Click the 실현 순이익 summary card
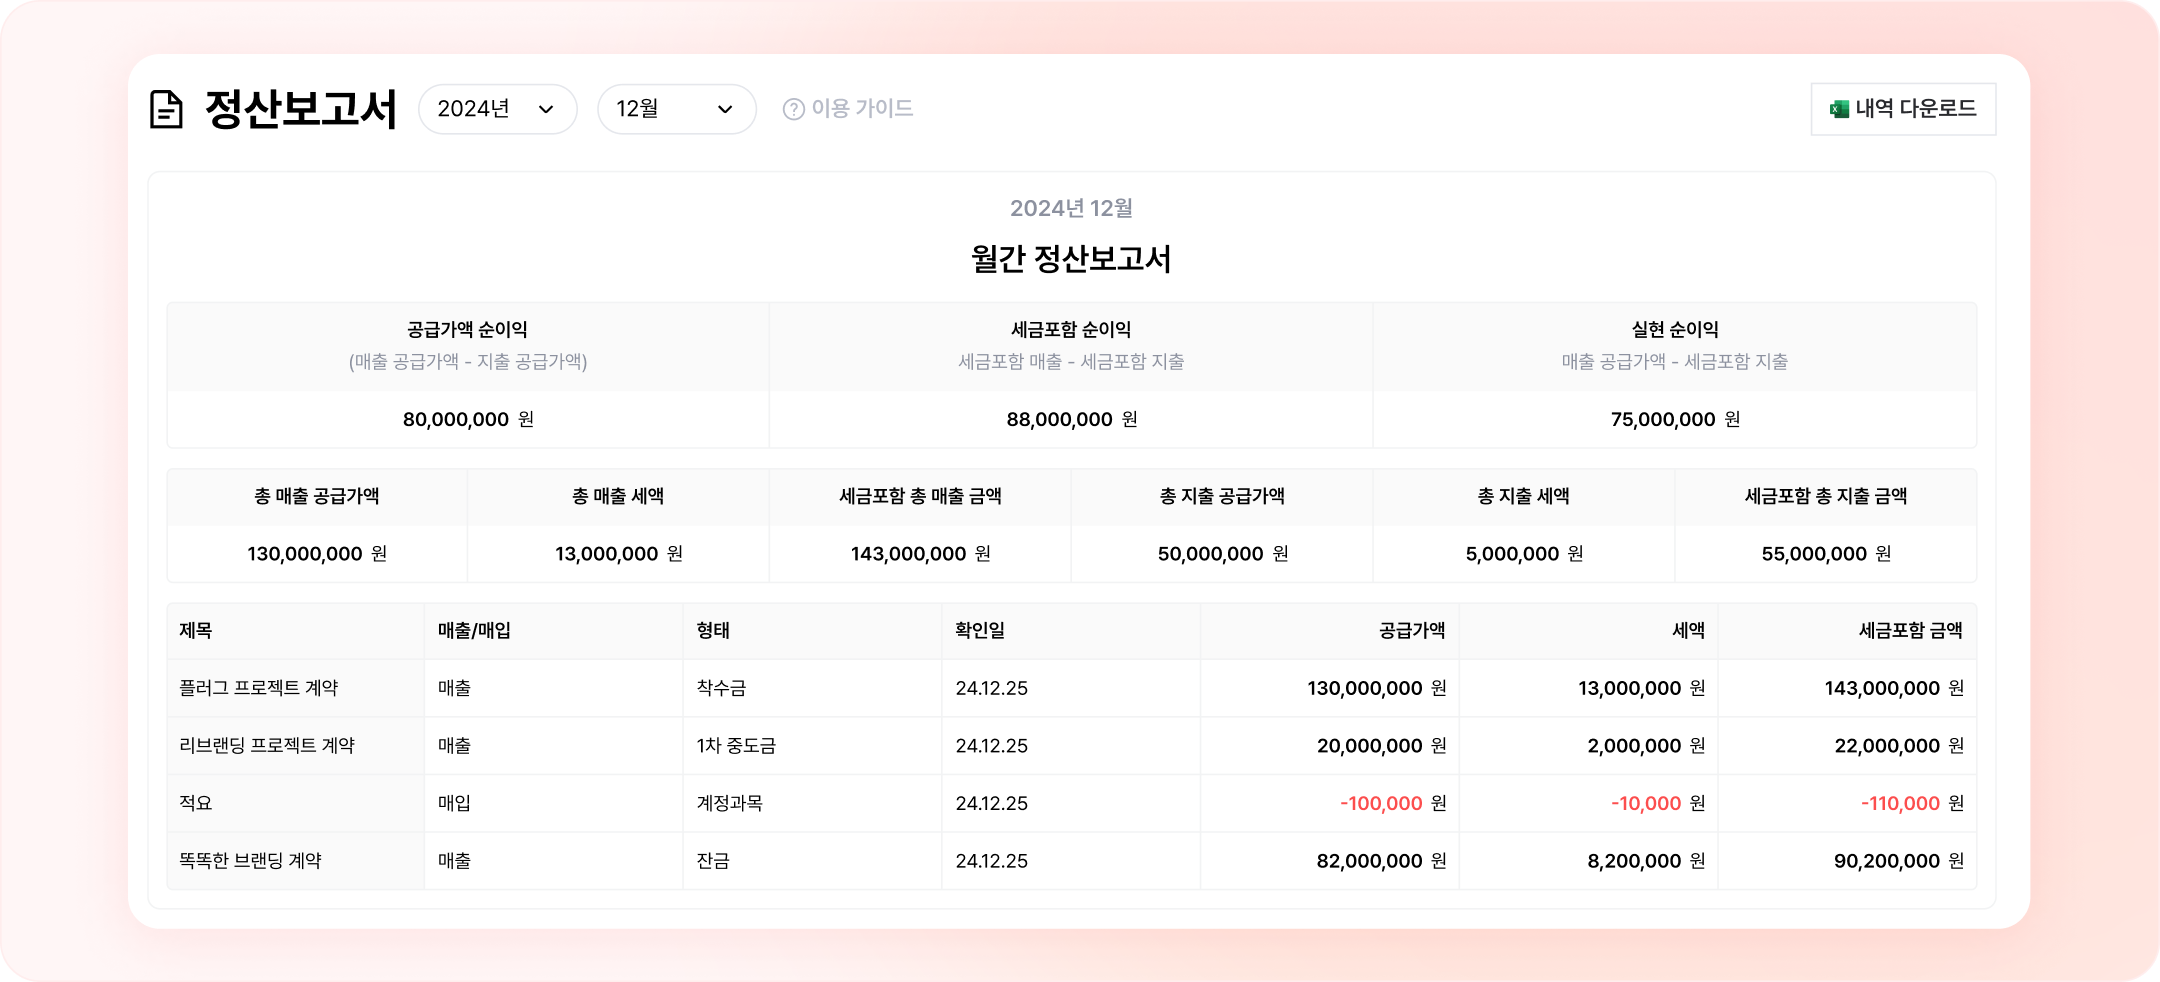The height and width of the screenshot is (982, 2160). pyautogui.click(x=1674, y=375)
